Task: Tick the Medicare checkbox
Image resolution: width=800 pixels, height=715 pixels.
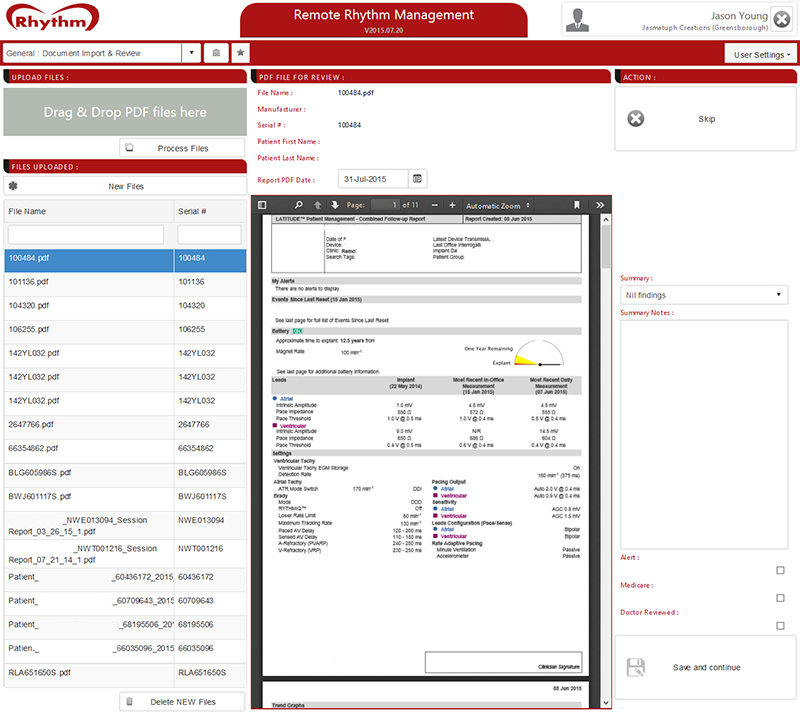Action: tap(780, 598)
